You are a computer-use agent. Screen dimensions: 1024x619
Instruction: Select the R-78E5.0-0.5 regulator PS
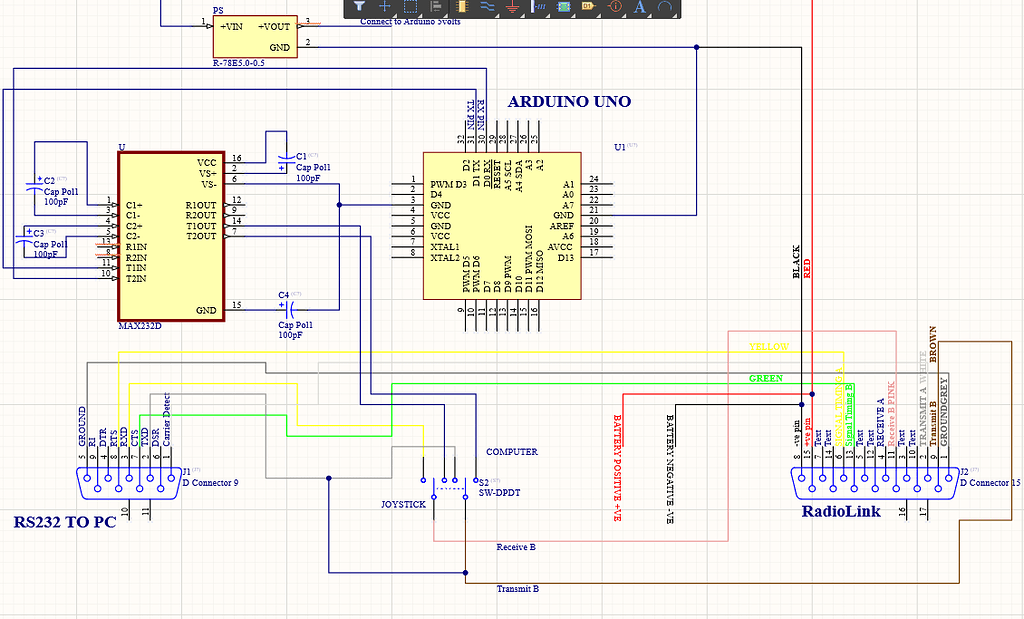tap(253, 35)
